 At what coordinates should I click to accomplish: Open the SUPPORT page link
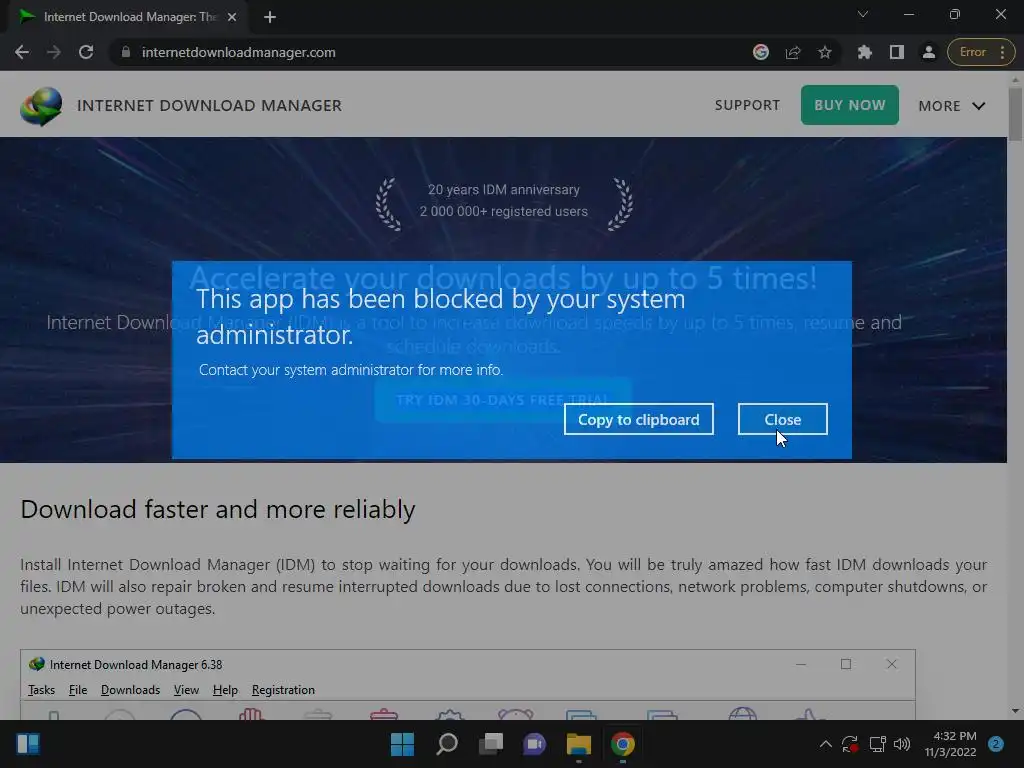point(747,105)
